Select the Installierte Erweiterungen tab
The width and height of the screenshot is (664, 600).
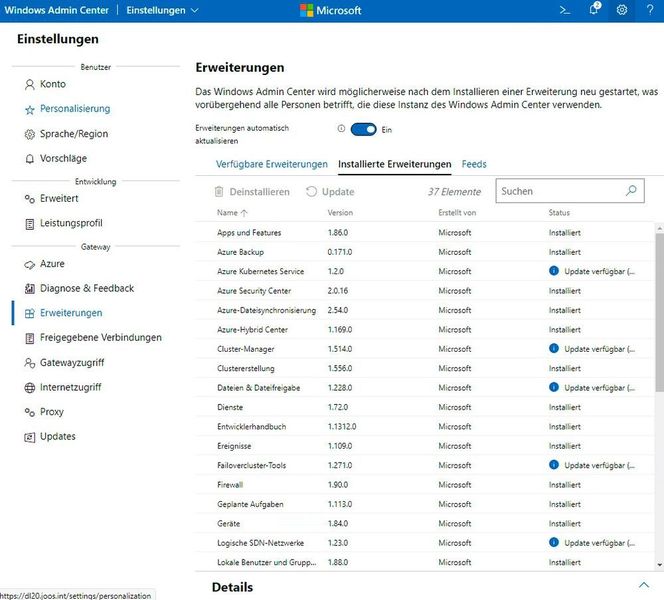[395, 164]
